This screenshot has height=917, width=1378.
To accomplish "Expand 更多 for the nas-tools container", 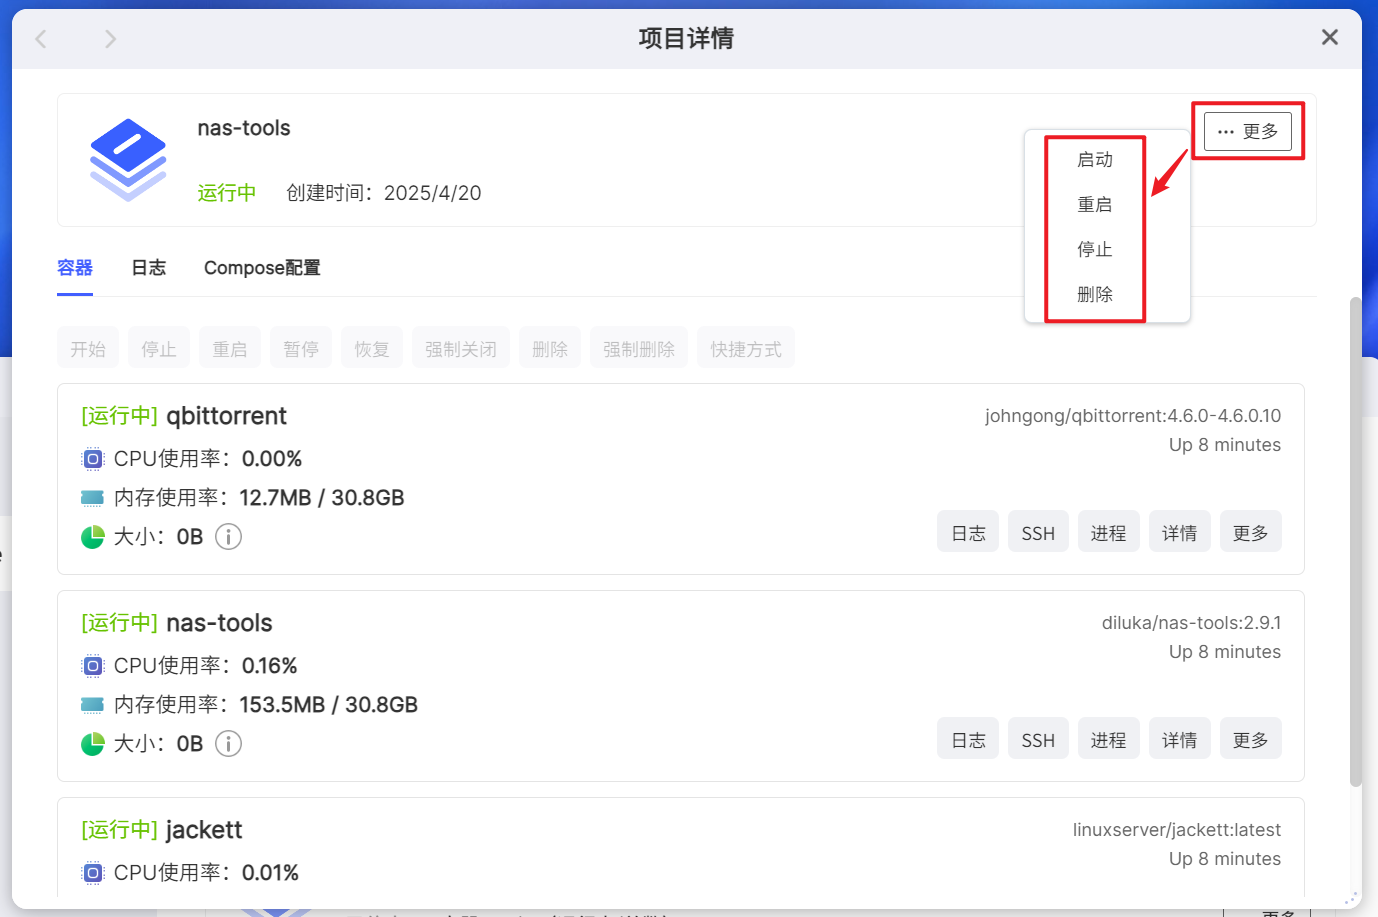I will coord(1251,739).
